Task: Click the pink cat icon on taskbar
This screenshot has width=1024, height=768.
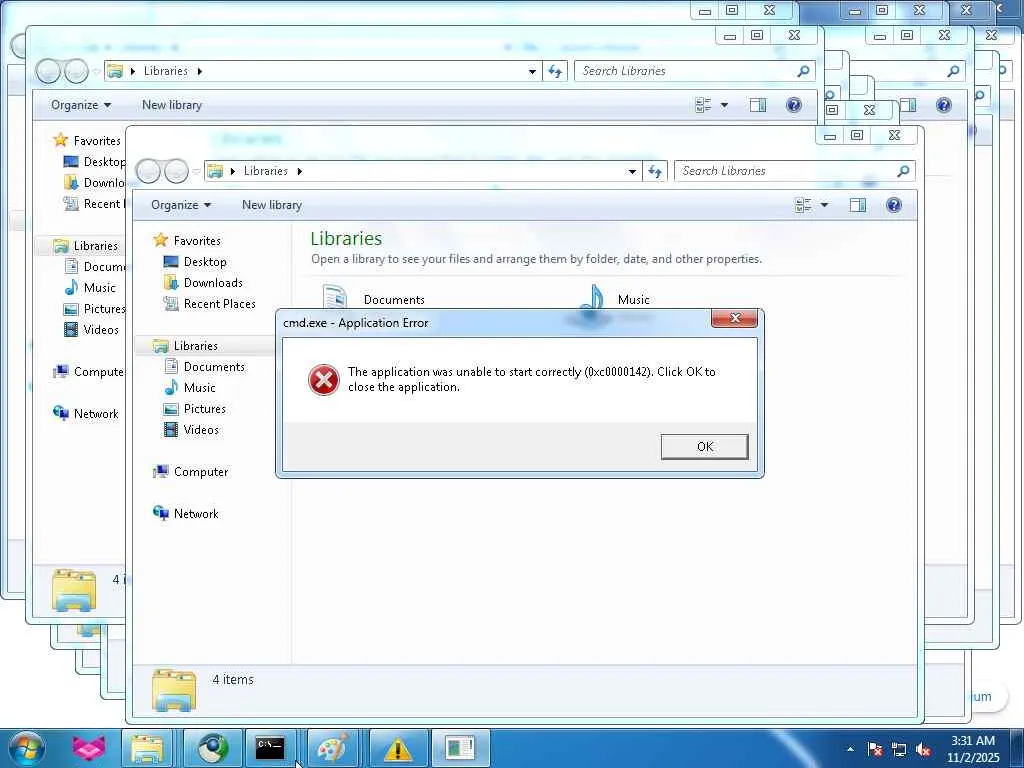Action: click(88, 748)
